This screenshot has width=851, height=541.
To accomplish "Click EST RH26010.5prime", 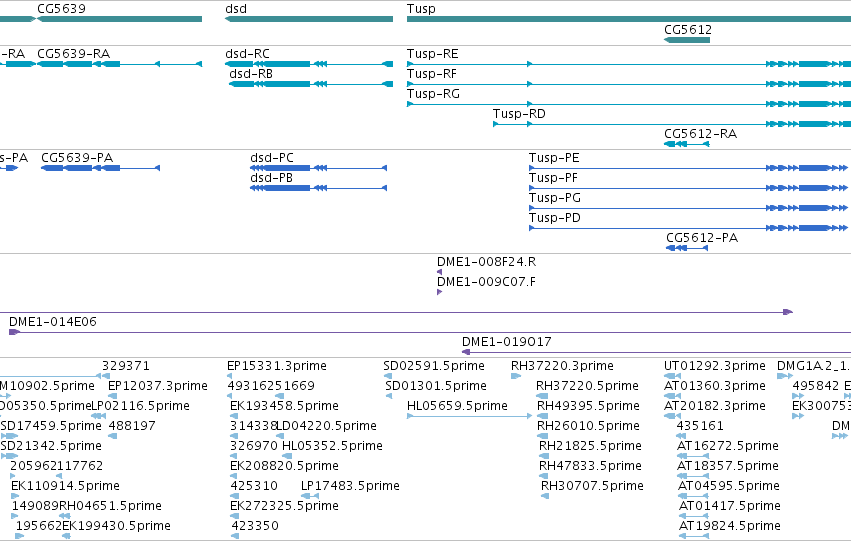I will (x=588, y=427).
